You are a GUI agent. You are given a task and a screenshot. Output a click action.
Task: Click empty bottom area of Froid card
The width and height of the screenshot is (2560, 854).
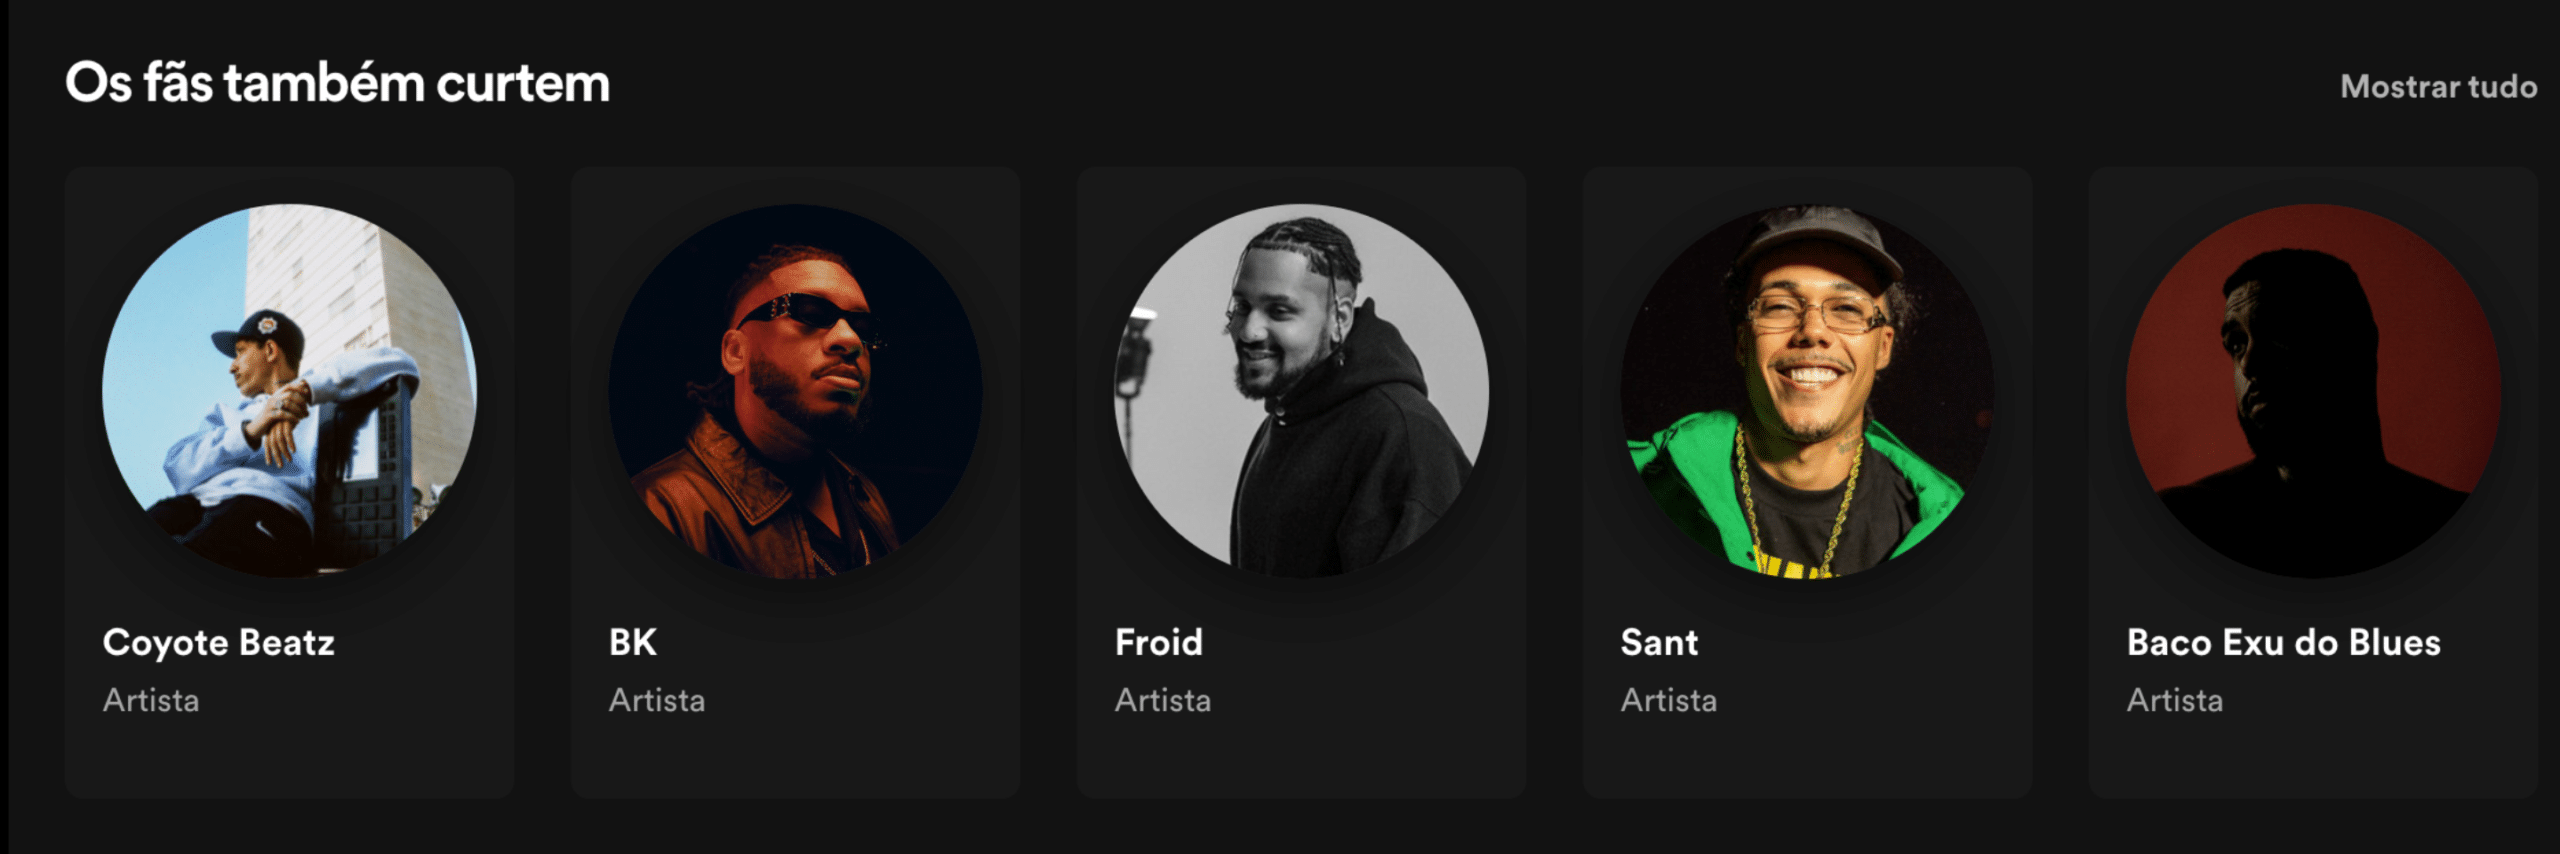pyautogui.click(x=1302, y=760)
